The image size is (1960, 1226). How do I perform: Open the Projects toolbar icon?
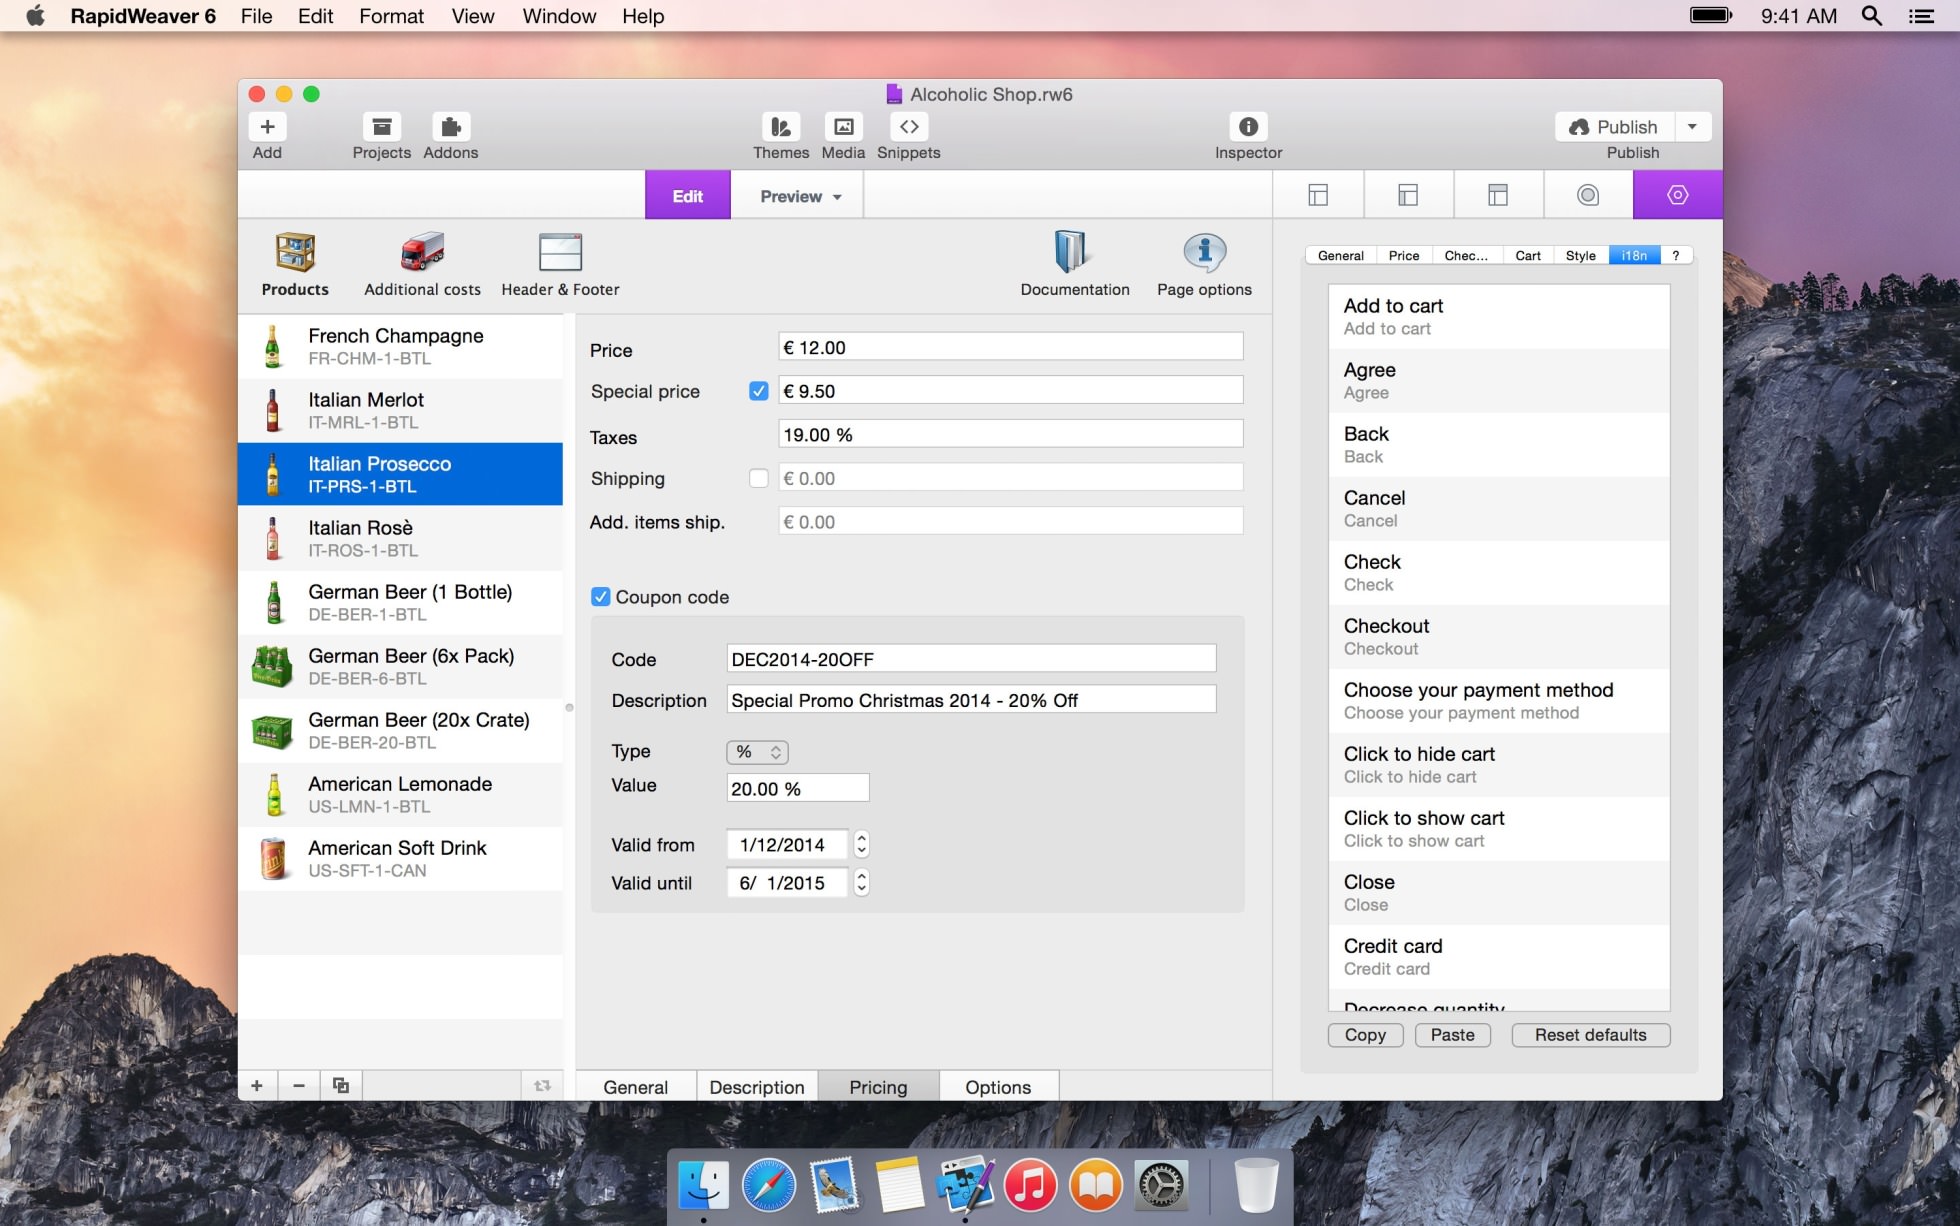point(381,127)
